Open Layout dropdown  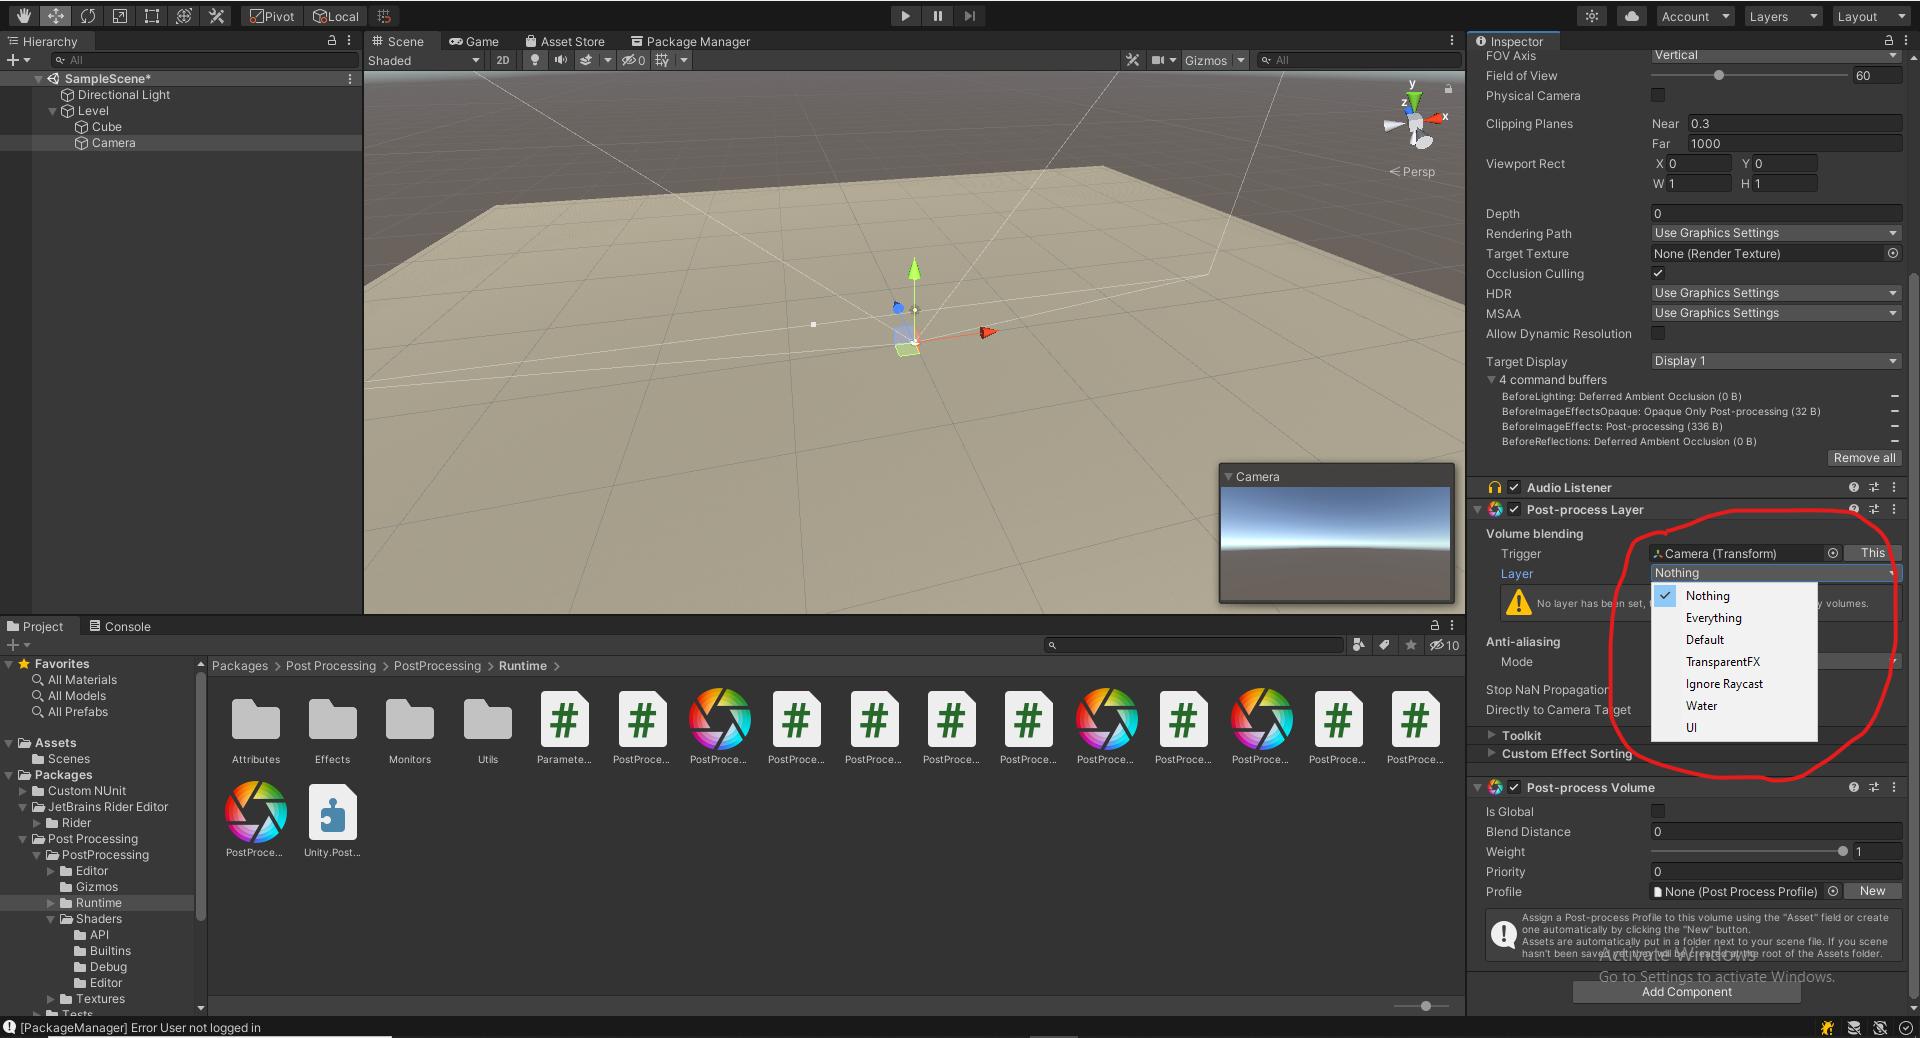click(x=1873, y=16)
